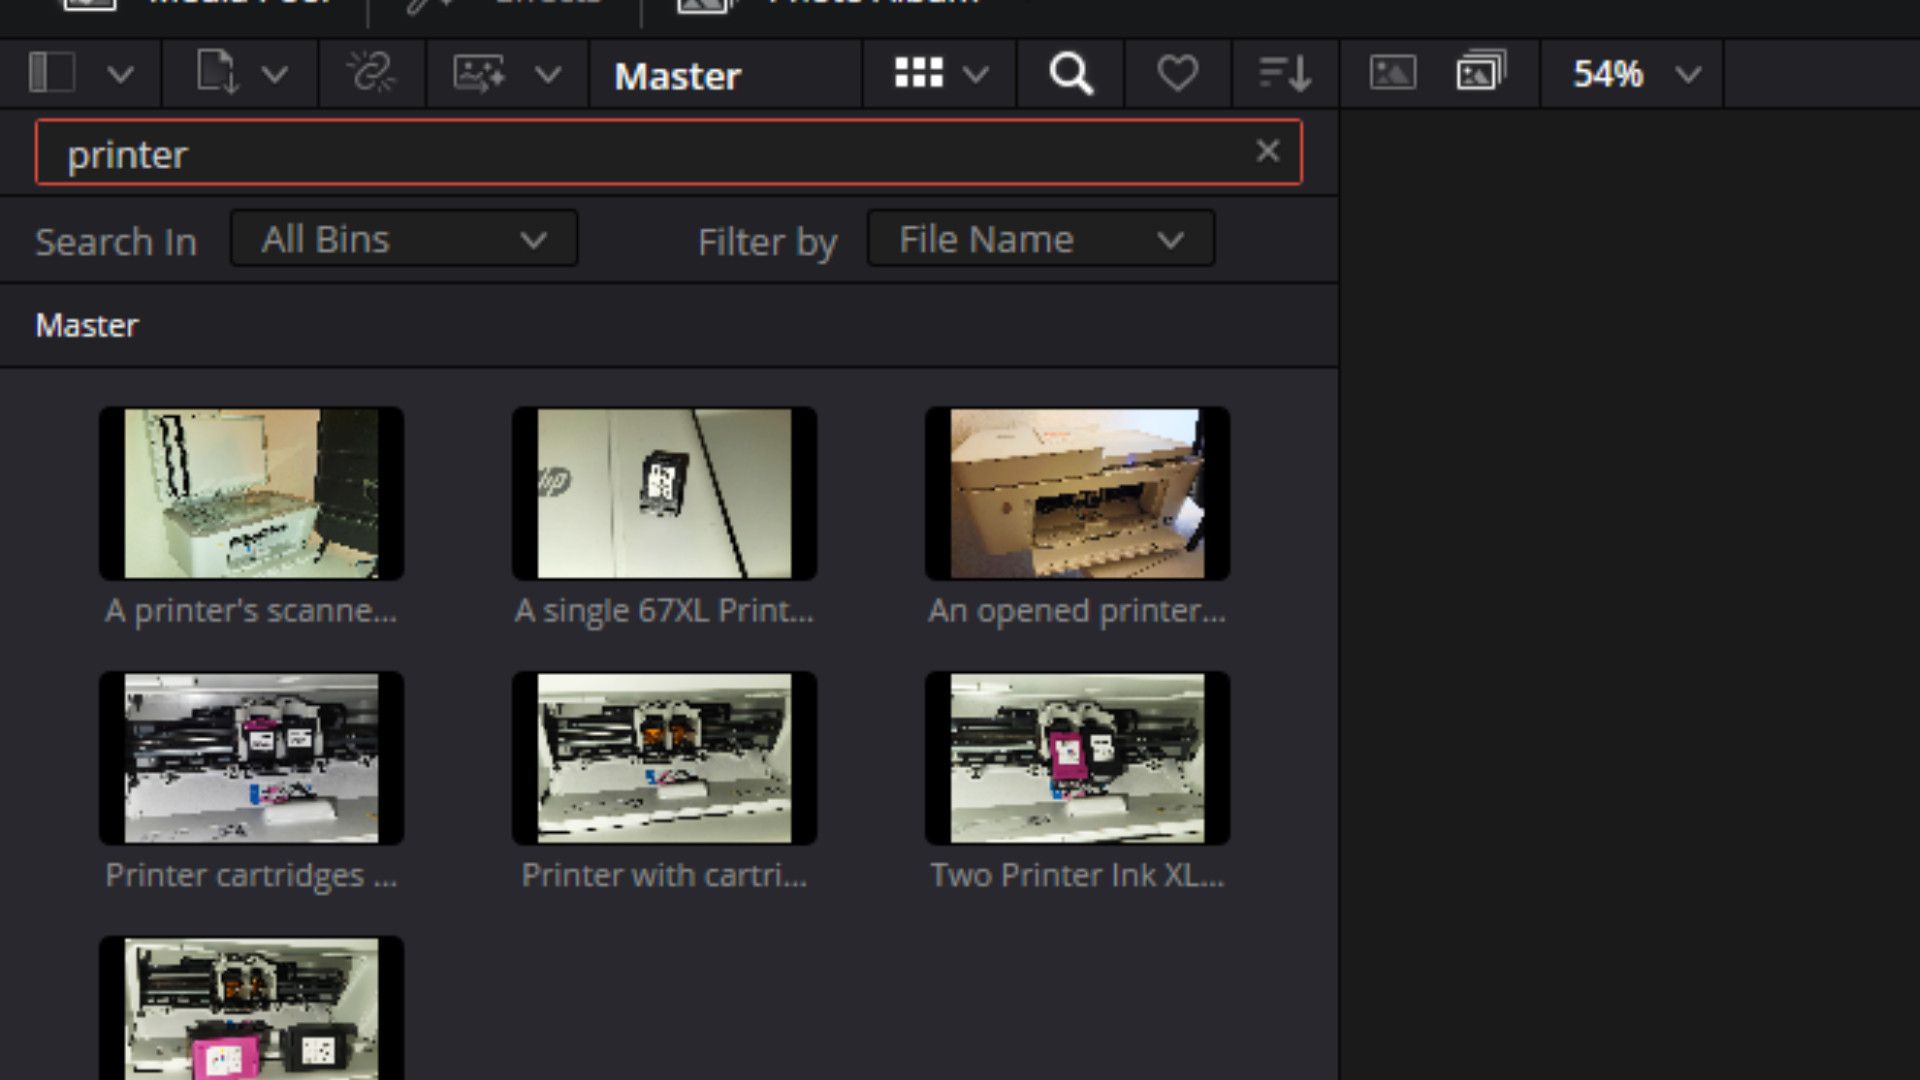
Task: Click the 'Filter by' label
Action: tap(767, 242)
